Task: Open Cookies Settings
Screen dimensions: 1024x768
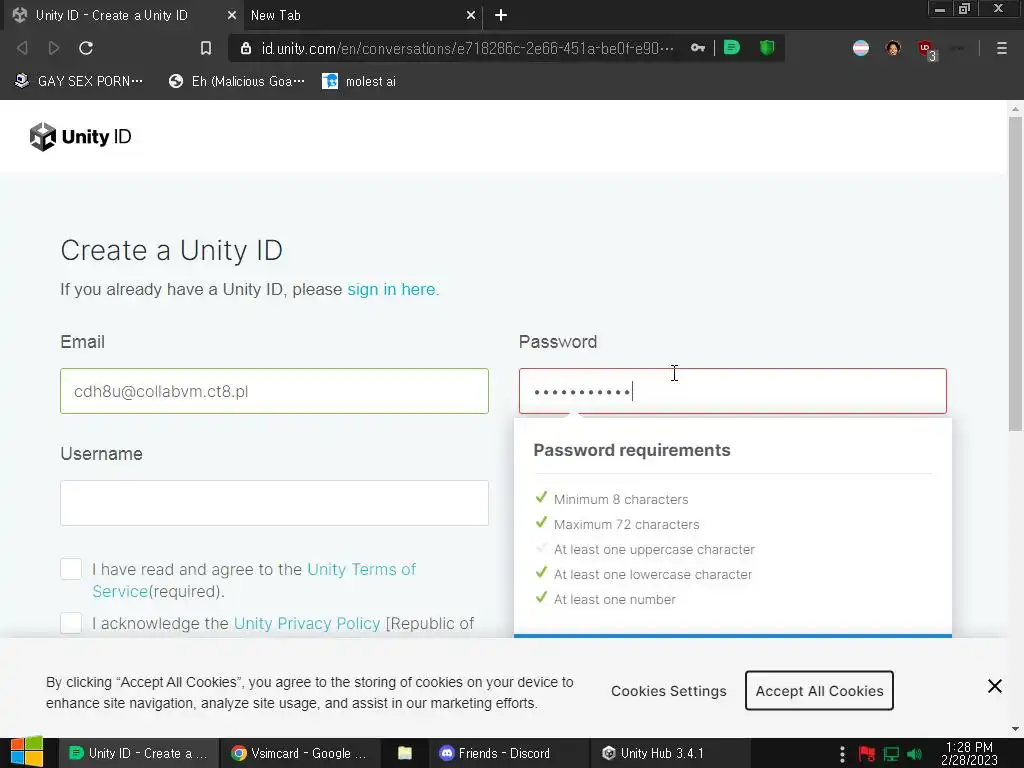Action: pos(669,691)
